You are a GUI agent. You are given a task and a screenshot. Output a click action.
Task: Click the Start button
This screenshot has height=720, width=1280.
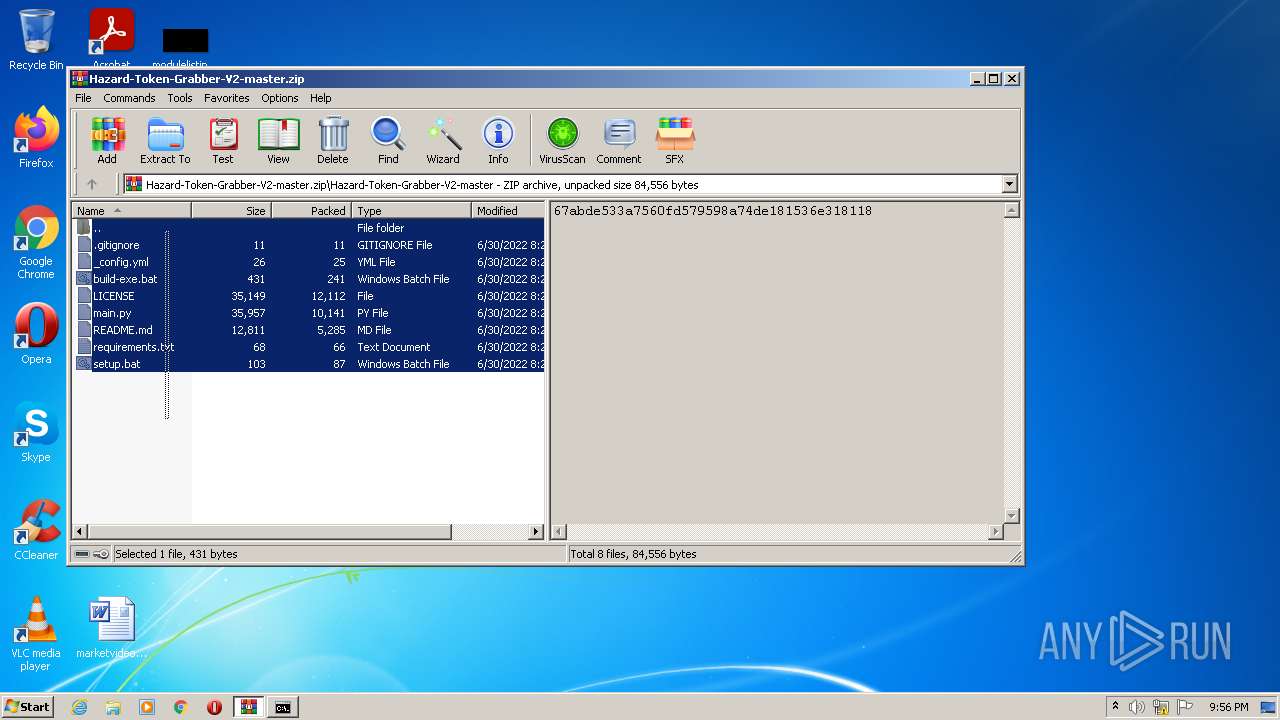pyautogui.click(x=28, y=706)
